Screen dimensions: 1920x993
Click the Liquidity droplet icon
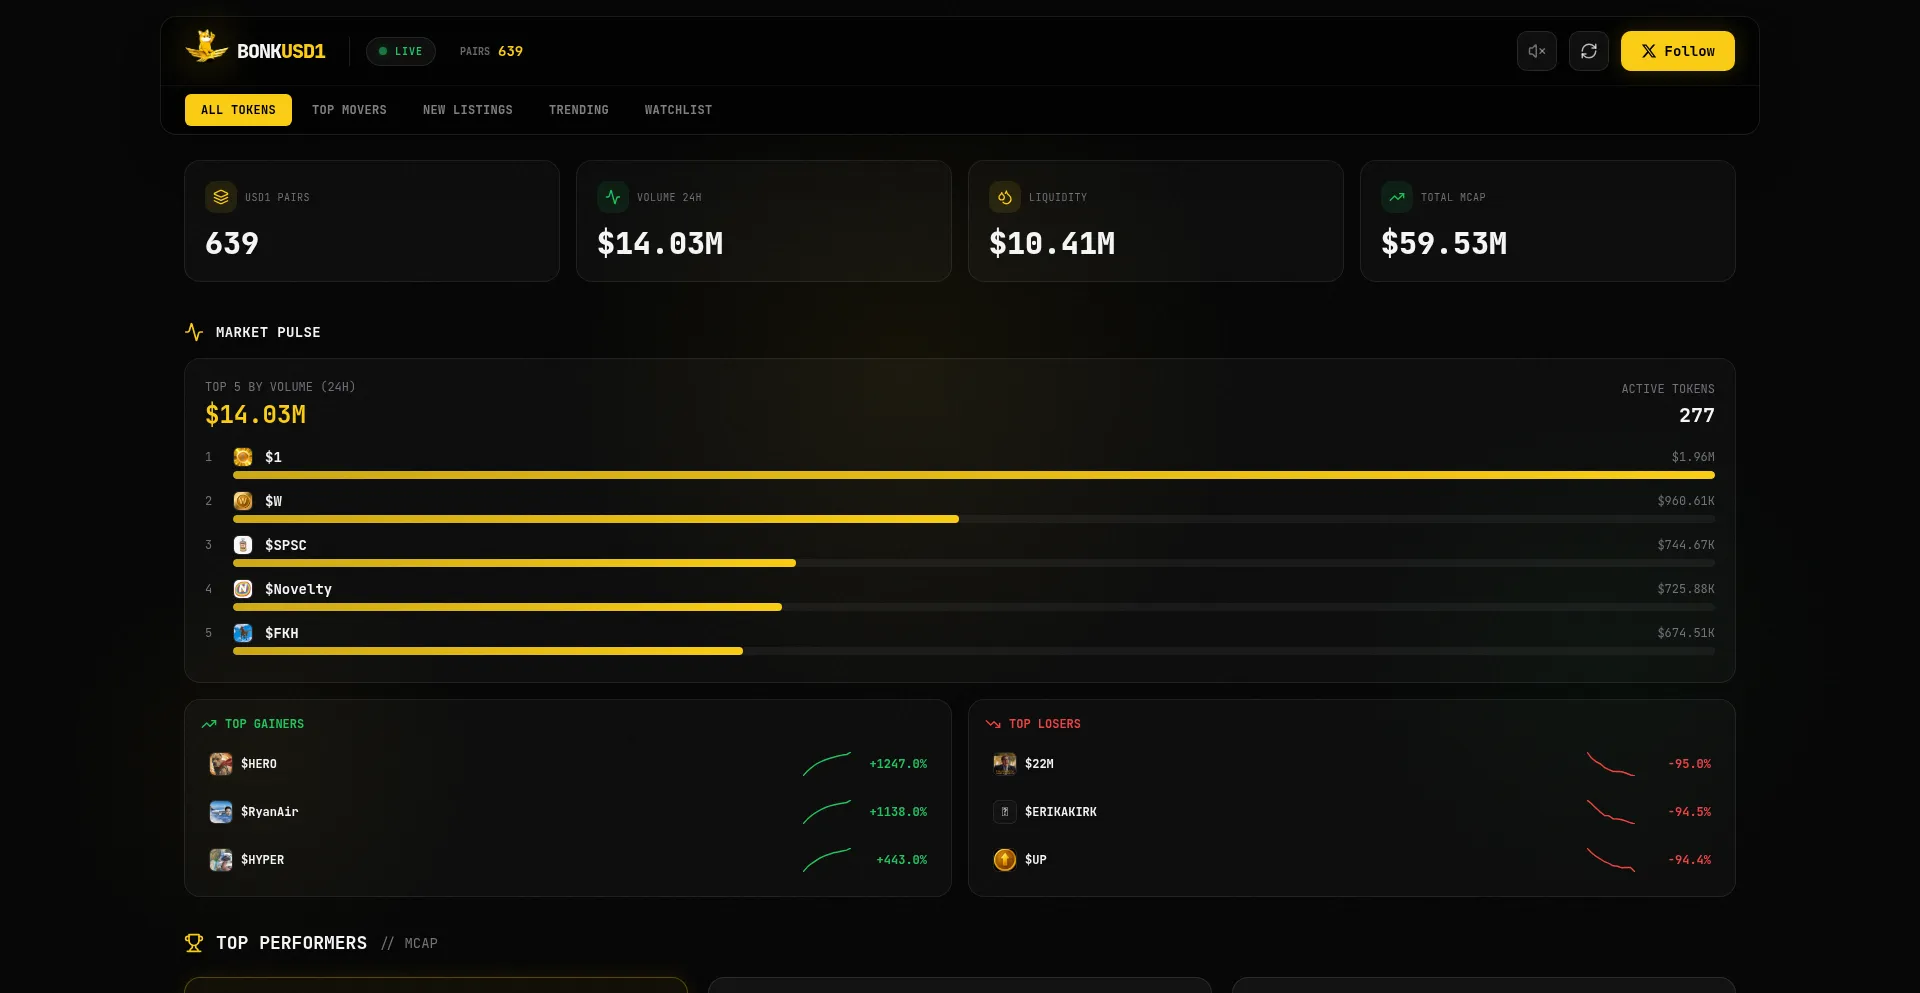pos(1005,197)
